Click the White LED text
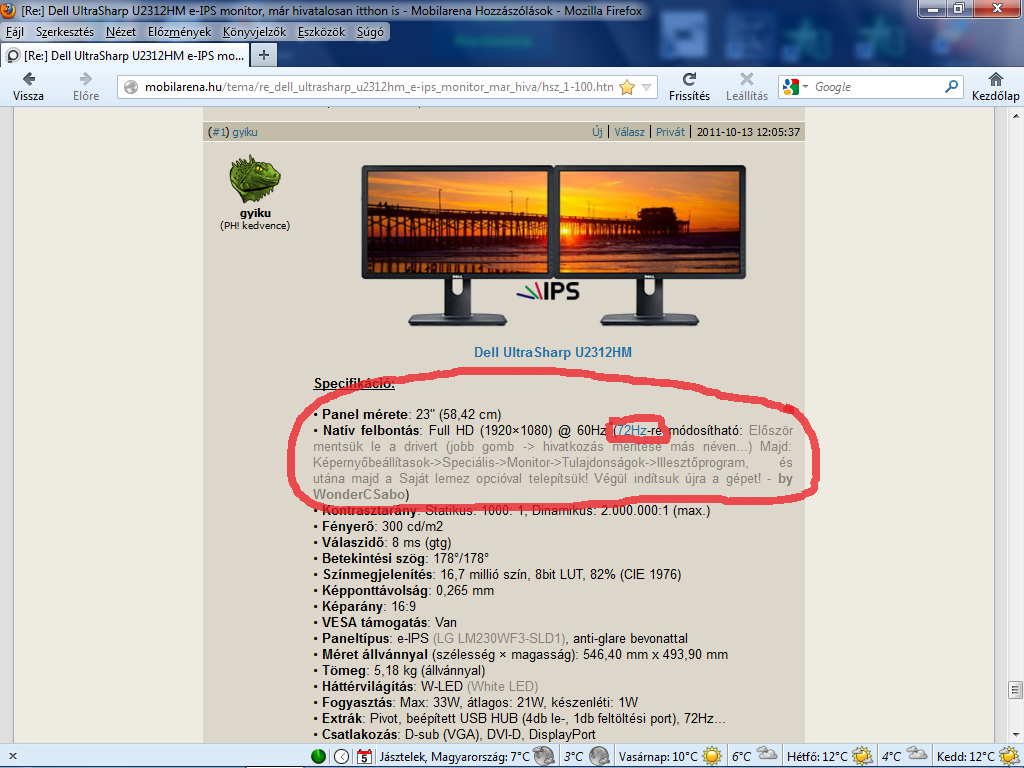 502,686
